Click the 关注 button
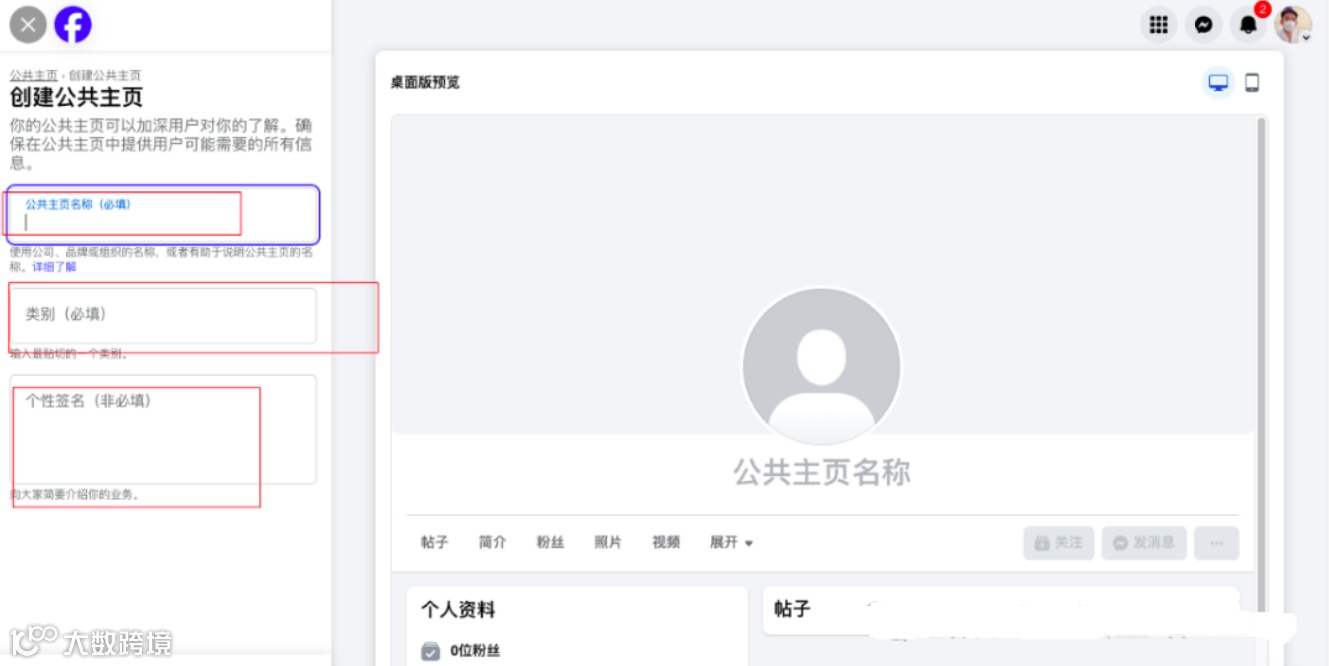This screenshot has height=666, width=1329. click(x=1059, y=543)
